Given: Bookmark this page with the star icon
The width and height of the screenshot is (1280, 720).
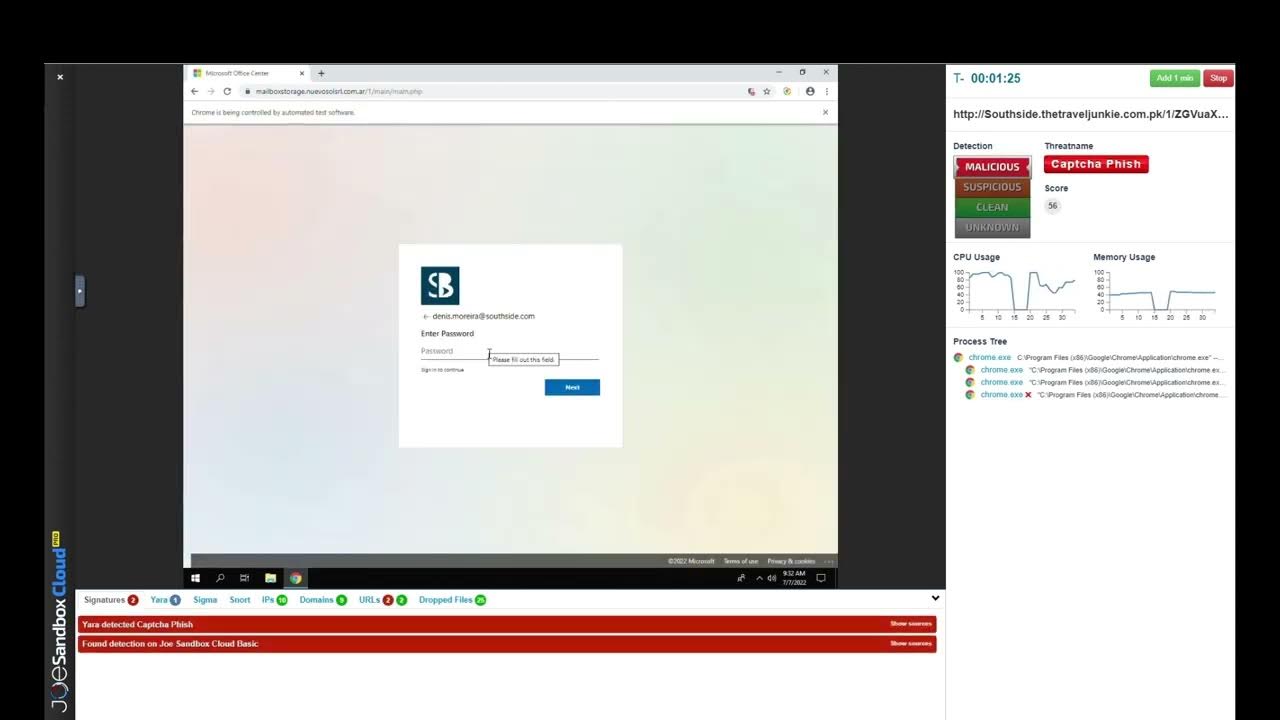Looking at the screenshot, I should pos(767,91).
